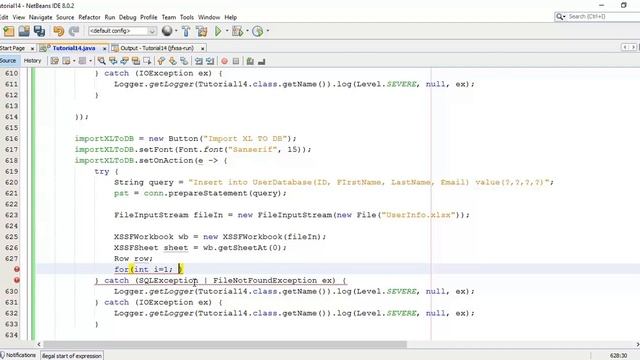Toggle Highlight Search icon
Screen dimensions: 640x360
(136, 61)
